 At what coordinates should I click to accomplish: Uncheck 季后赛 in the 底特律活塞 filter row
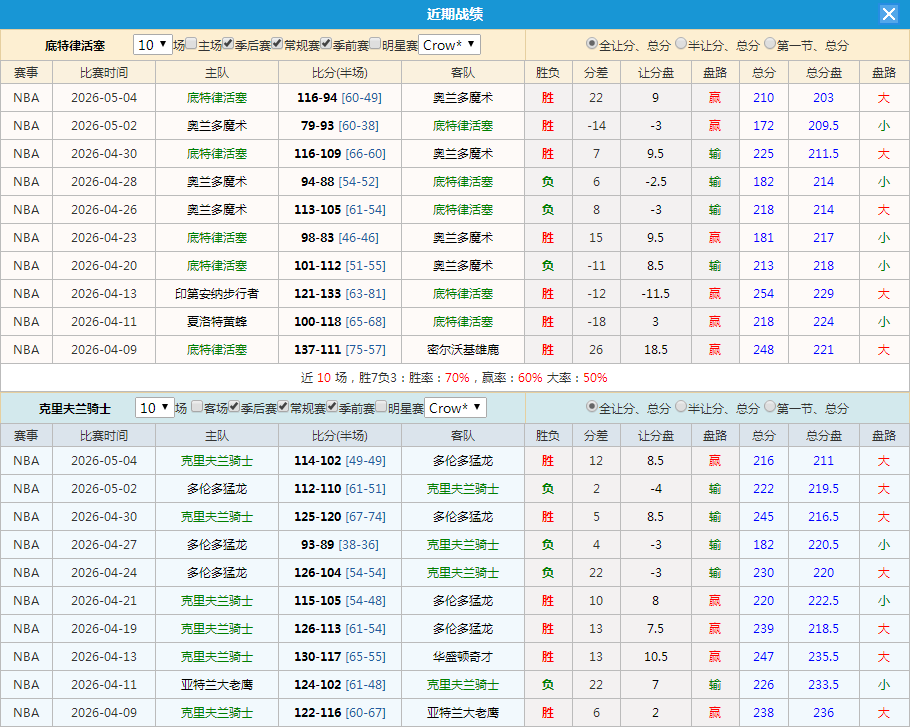[x=228, y=44]
